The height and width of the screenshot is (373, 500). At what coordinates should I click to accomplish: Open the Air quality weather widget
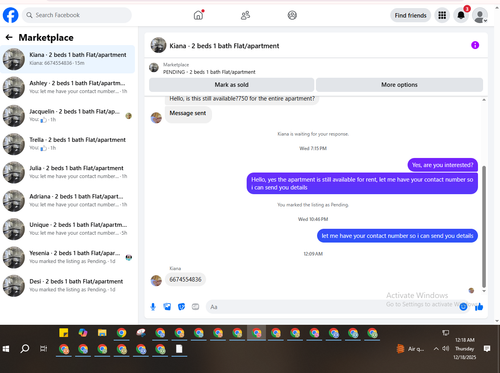410,349
